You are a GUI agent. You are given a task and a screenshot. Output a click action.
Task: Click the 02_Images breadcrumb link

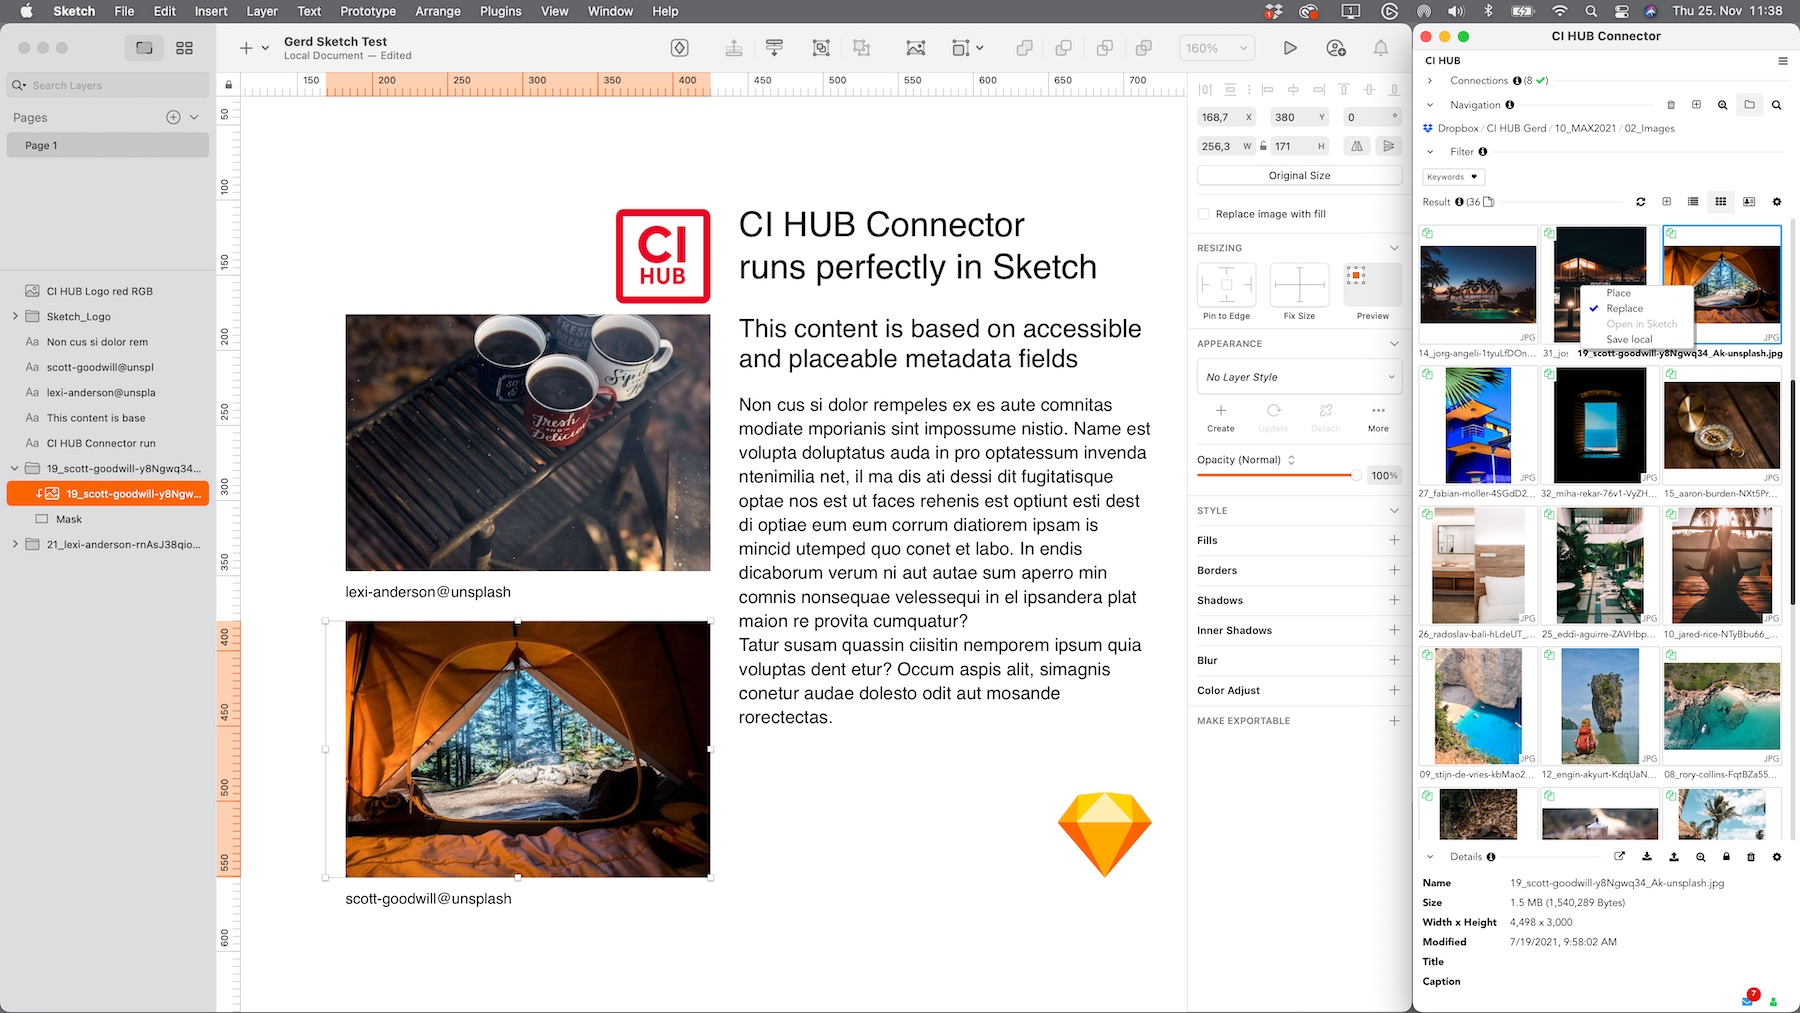1649,128
